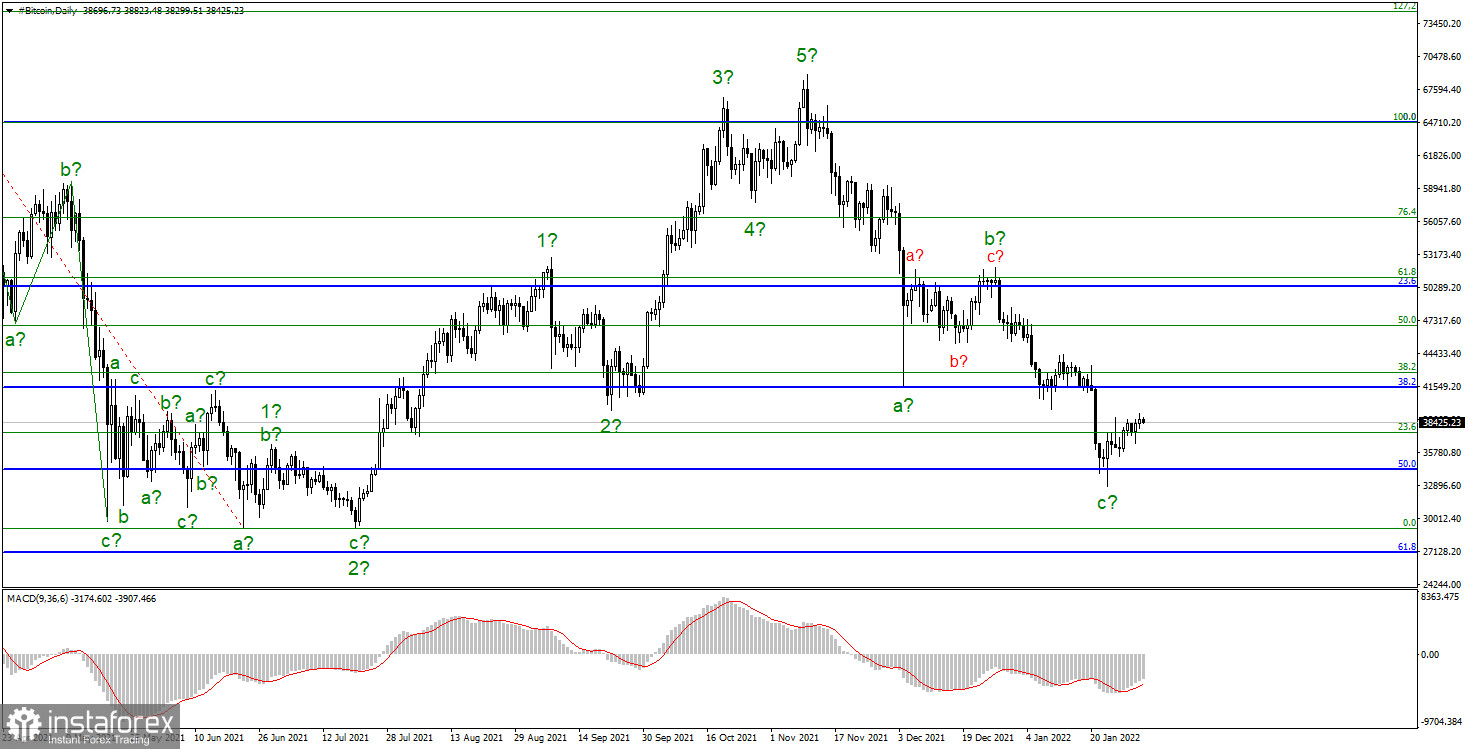The height and width of the screenshot is (749, 1468).
Task: Click the 50289.20 price axis label
Action: point(1442,288)
